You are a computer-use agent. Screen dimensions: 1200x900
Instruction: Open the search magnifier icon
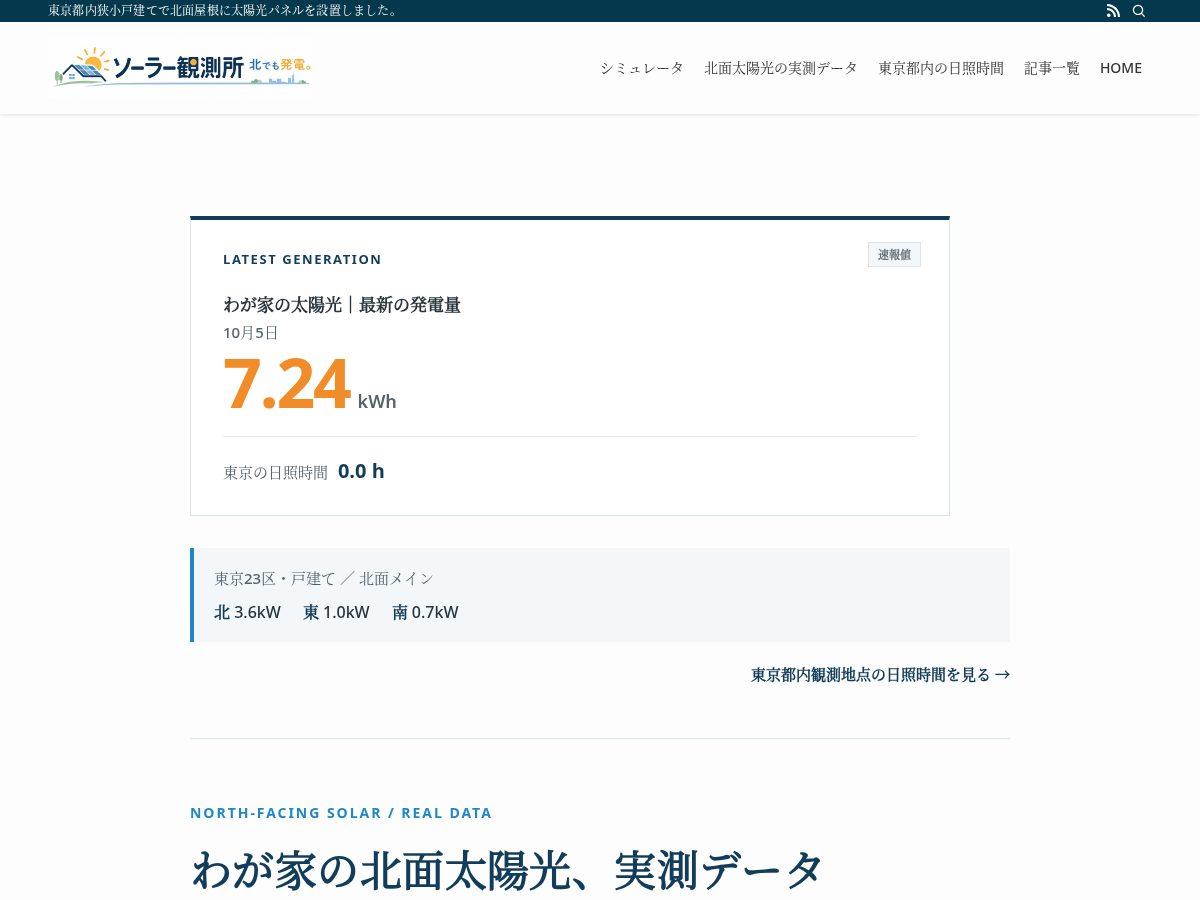[x=1139, y=11]
